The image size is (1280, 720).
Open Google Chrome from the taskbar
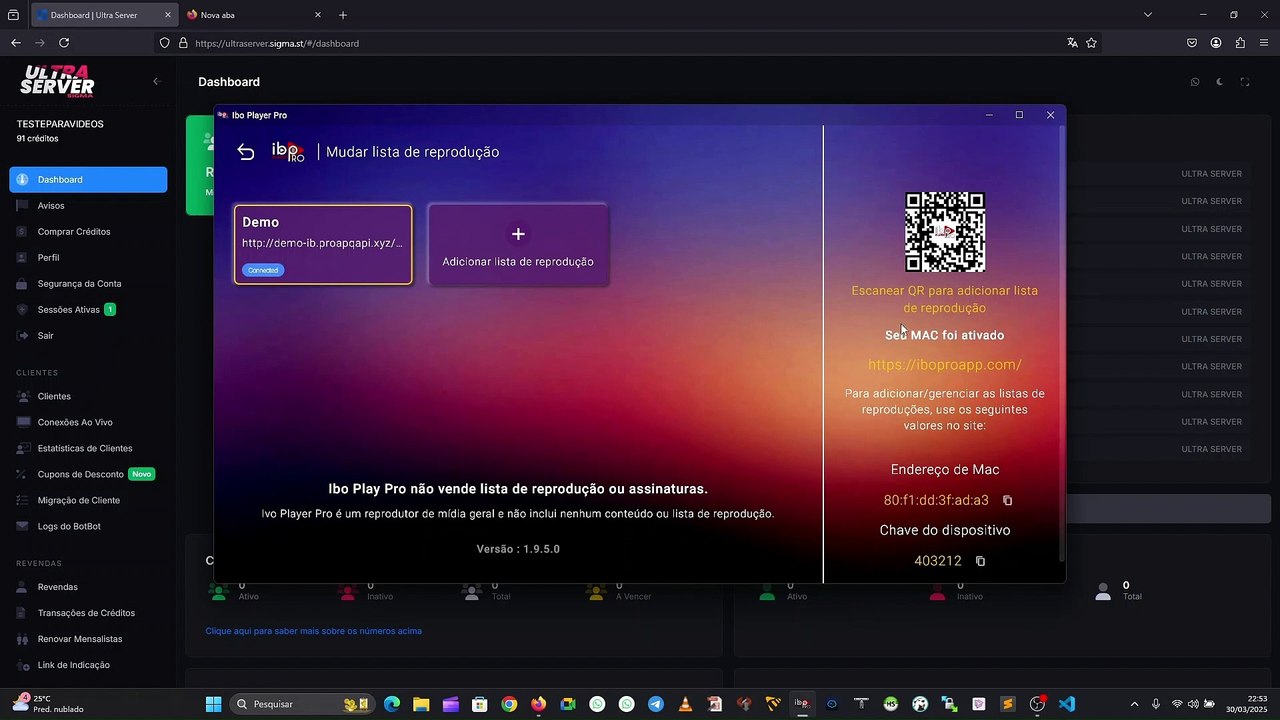click(509, 704)
